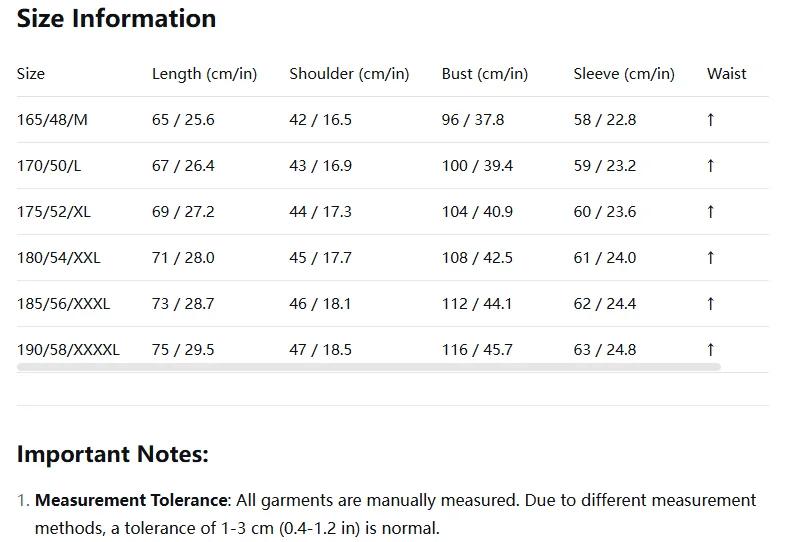The width and height of the screenshot is (803, 542).
Task: Click the Length (cm/in) column header
Action: pos(204,74)
